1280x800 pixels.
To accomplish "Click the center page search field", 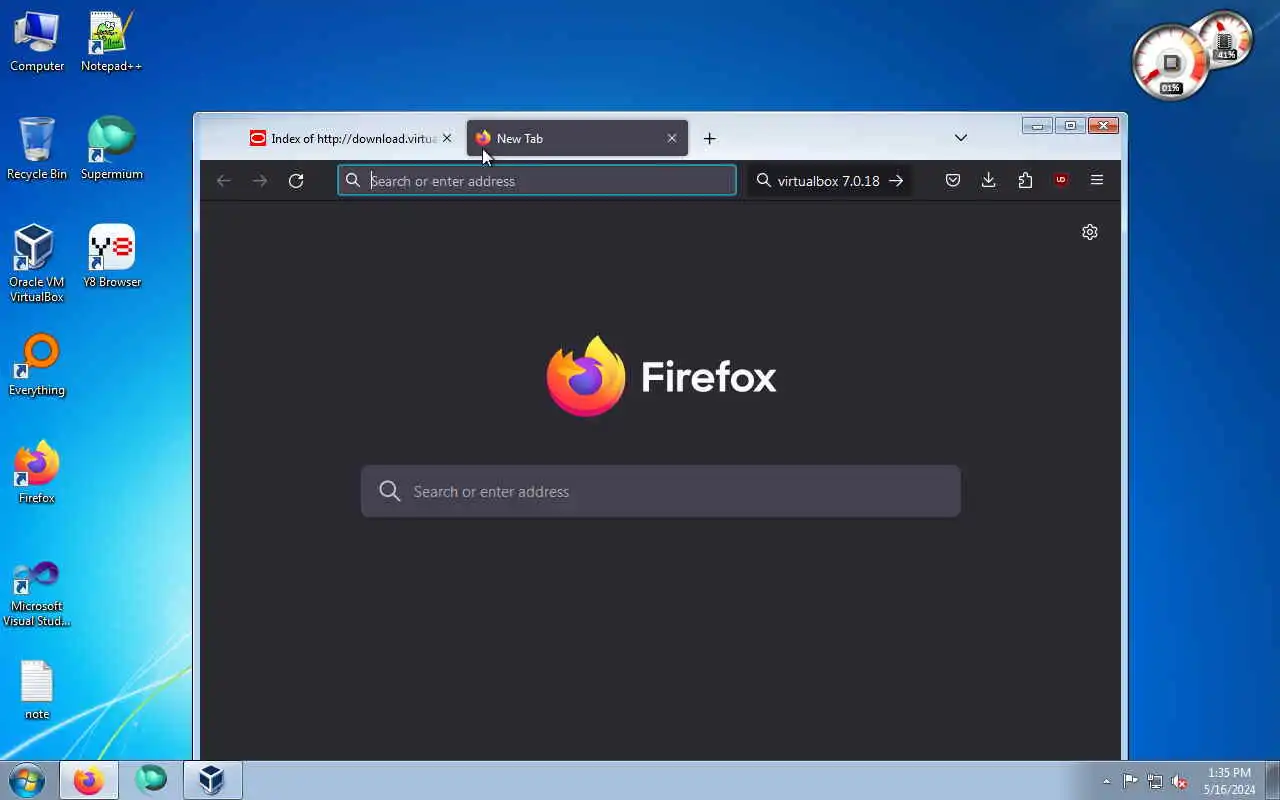I will (x=661, y=491).
